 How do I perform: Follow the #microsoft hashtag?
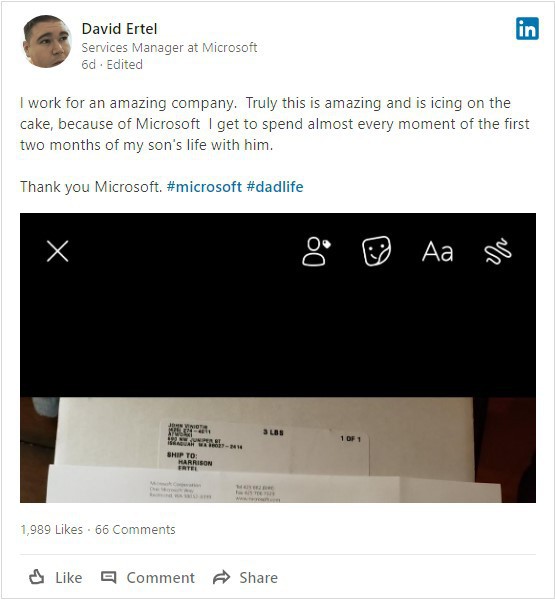point(204,187)
